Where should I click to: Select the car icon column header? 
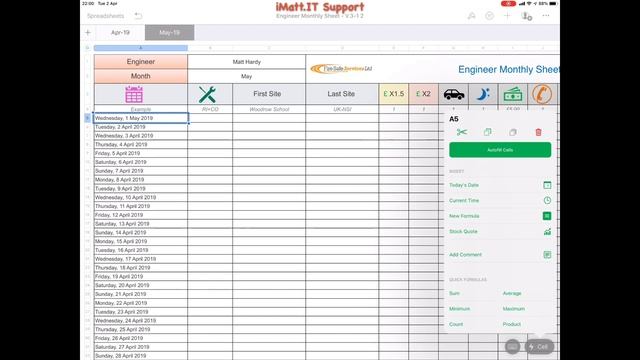(x=453, y=94)
